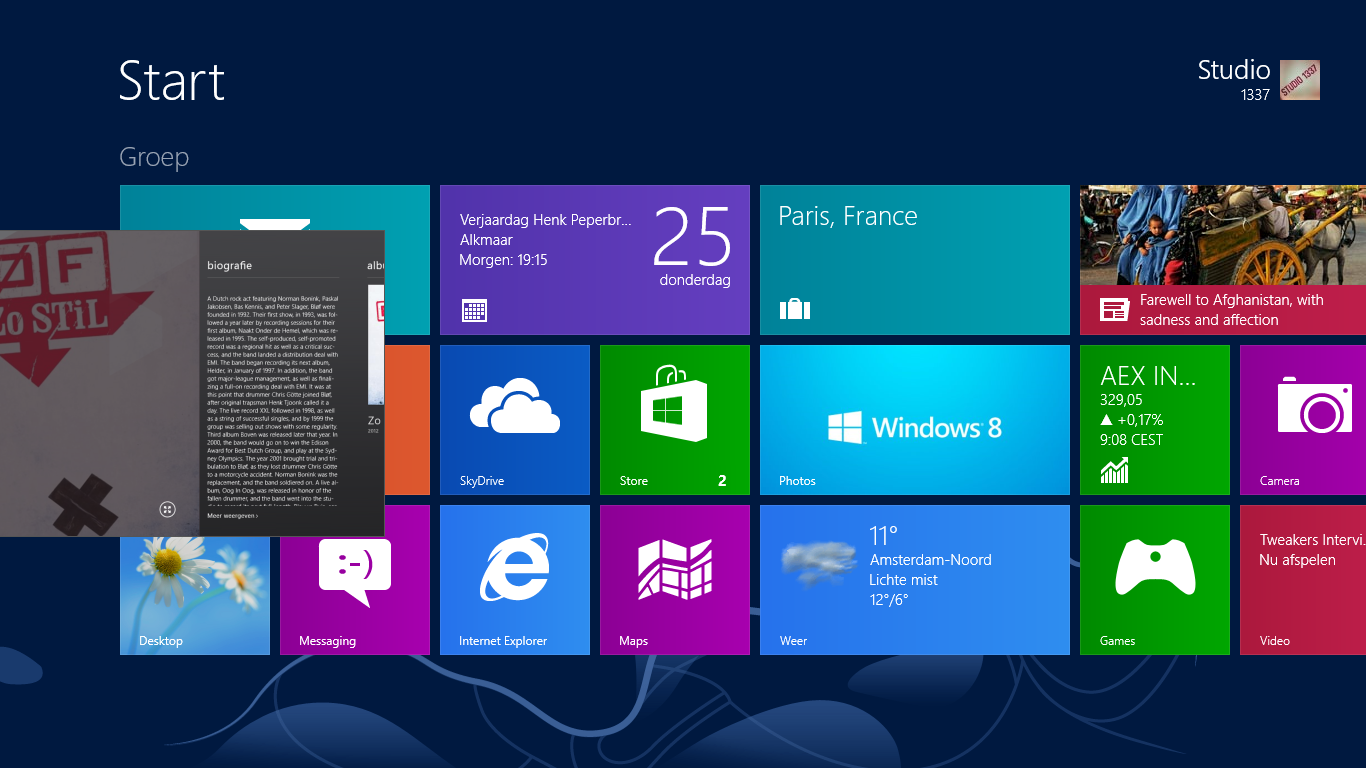This screenshot has height=768, width=1366.
Task: Click 'Paris, France' on the Travel tile
Action: 848,216
